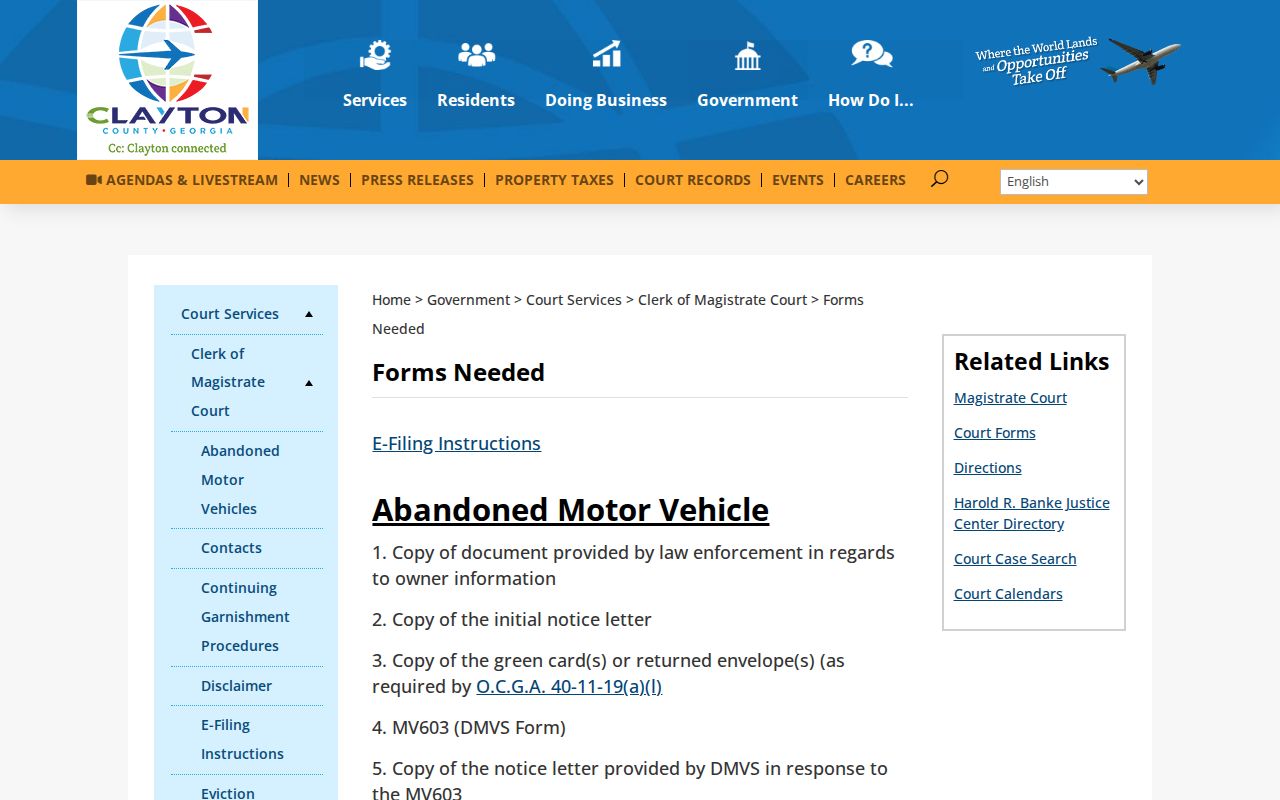Click the Government building icon
Screen dimensions: 1280x800
pos(747,56)
